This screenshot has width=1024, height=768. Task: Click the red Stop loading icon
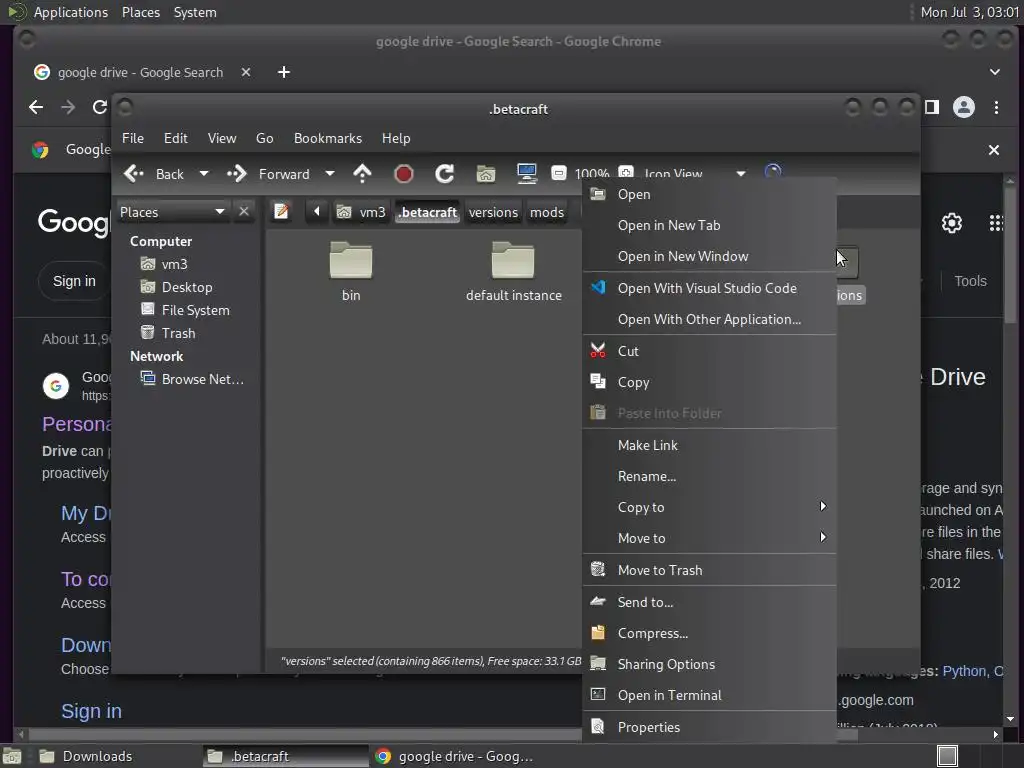[x=404, y=174]
